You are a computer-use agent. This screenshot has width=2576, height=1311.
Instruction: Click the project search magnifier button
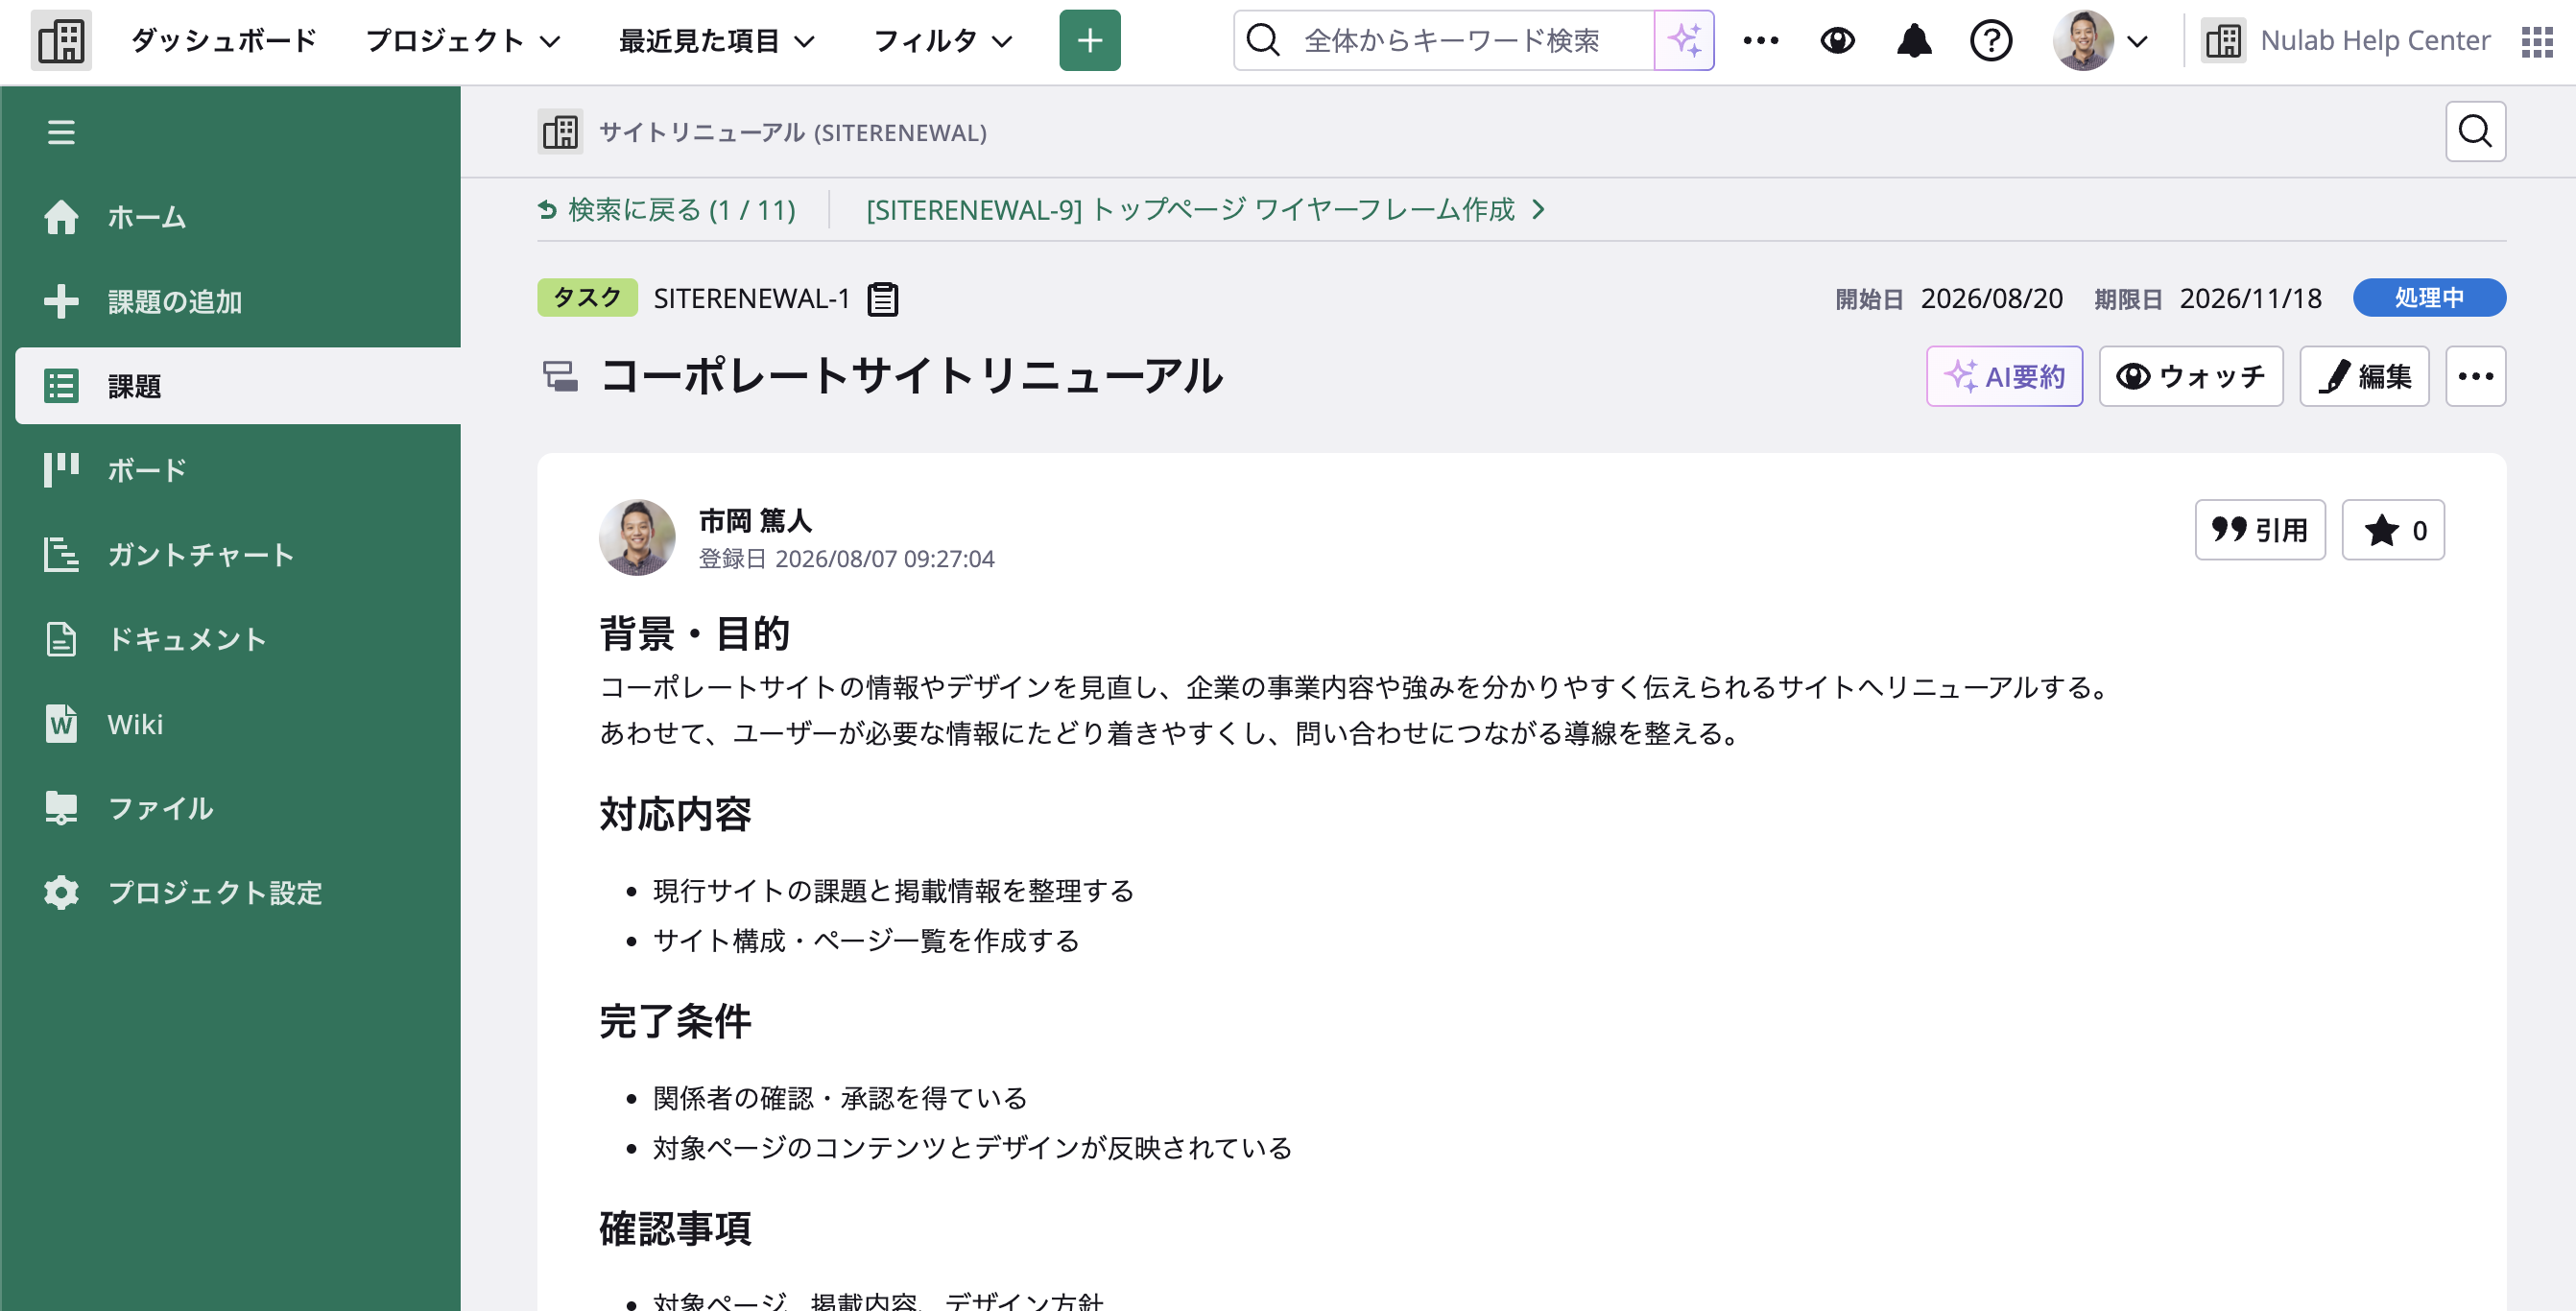tap(2475, 131)
